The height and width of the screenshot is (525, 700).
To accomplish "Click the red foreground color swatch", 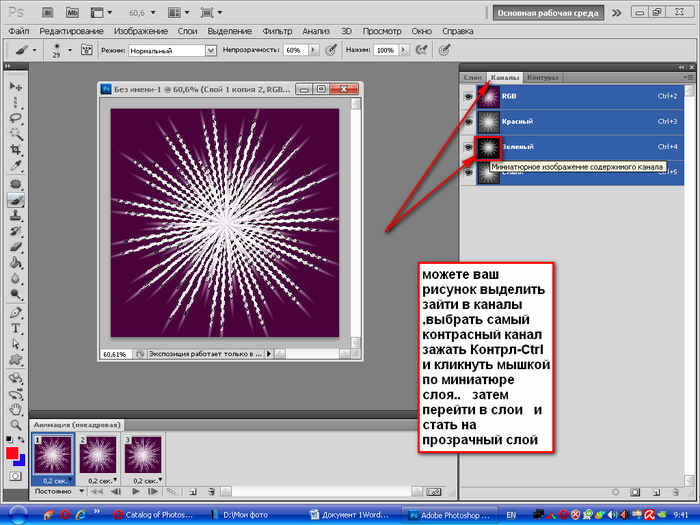I will [12, 453].
